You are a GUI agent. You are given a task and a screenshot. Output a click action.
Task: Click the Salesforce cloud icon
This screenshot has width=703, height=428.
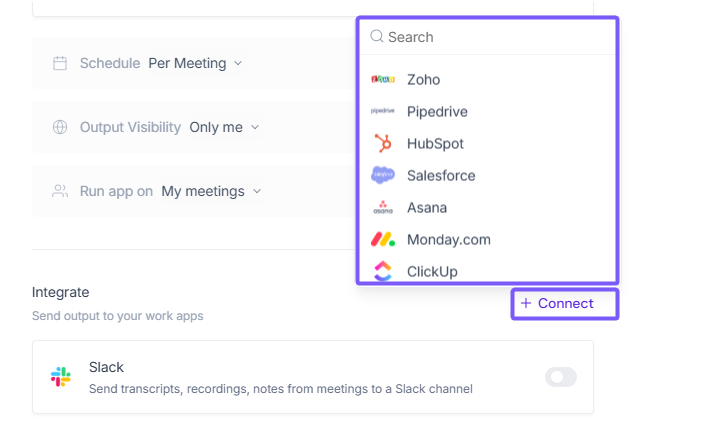pyautogui.click(x=382, y=175)
